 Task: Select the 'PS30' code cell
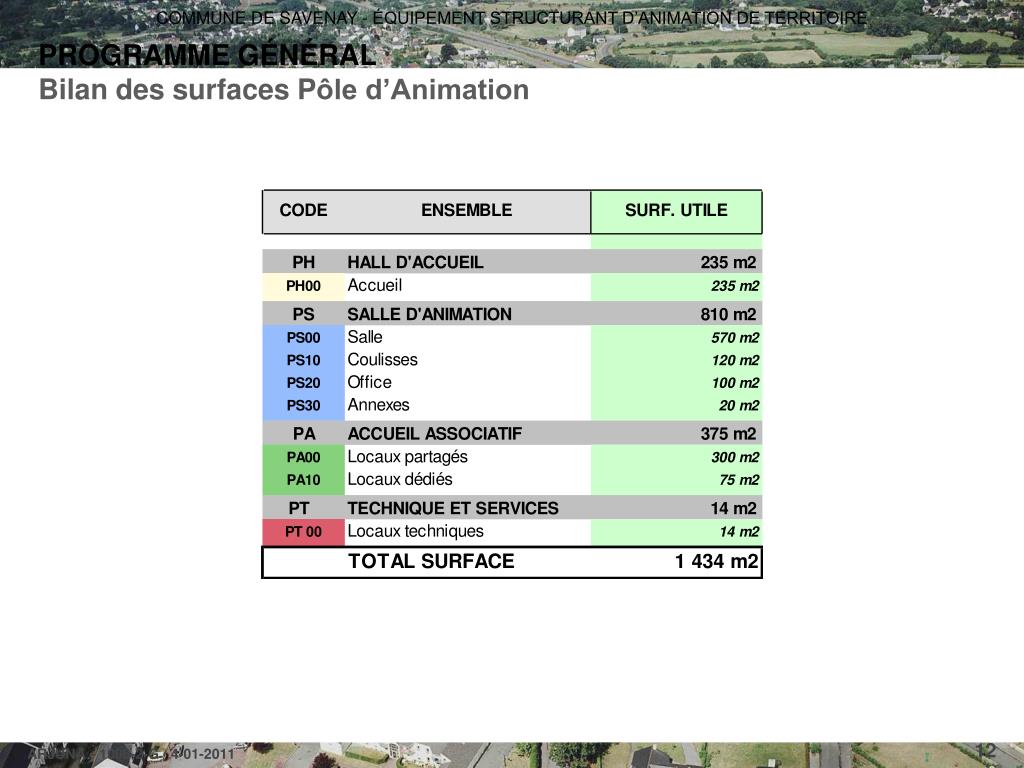[303, 406]
